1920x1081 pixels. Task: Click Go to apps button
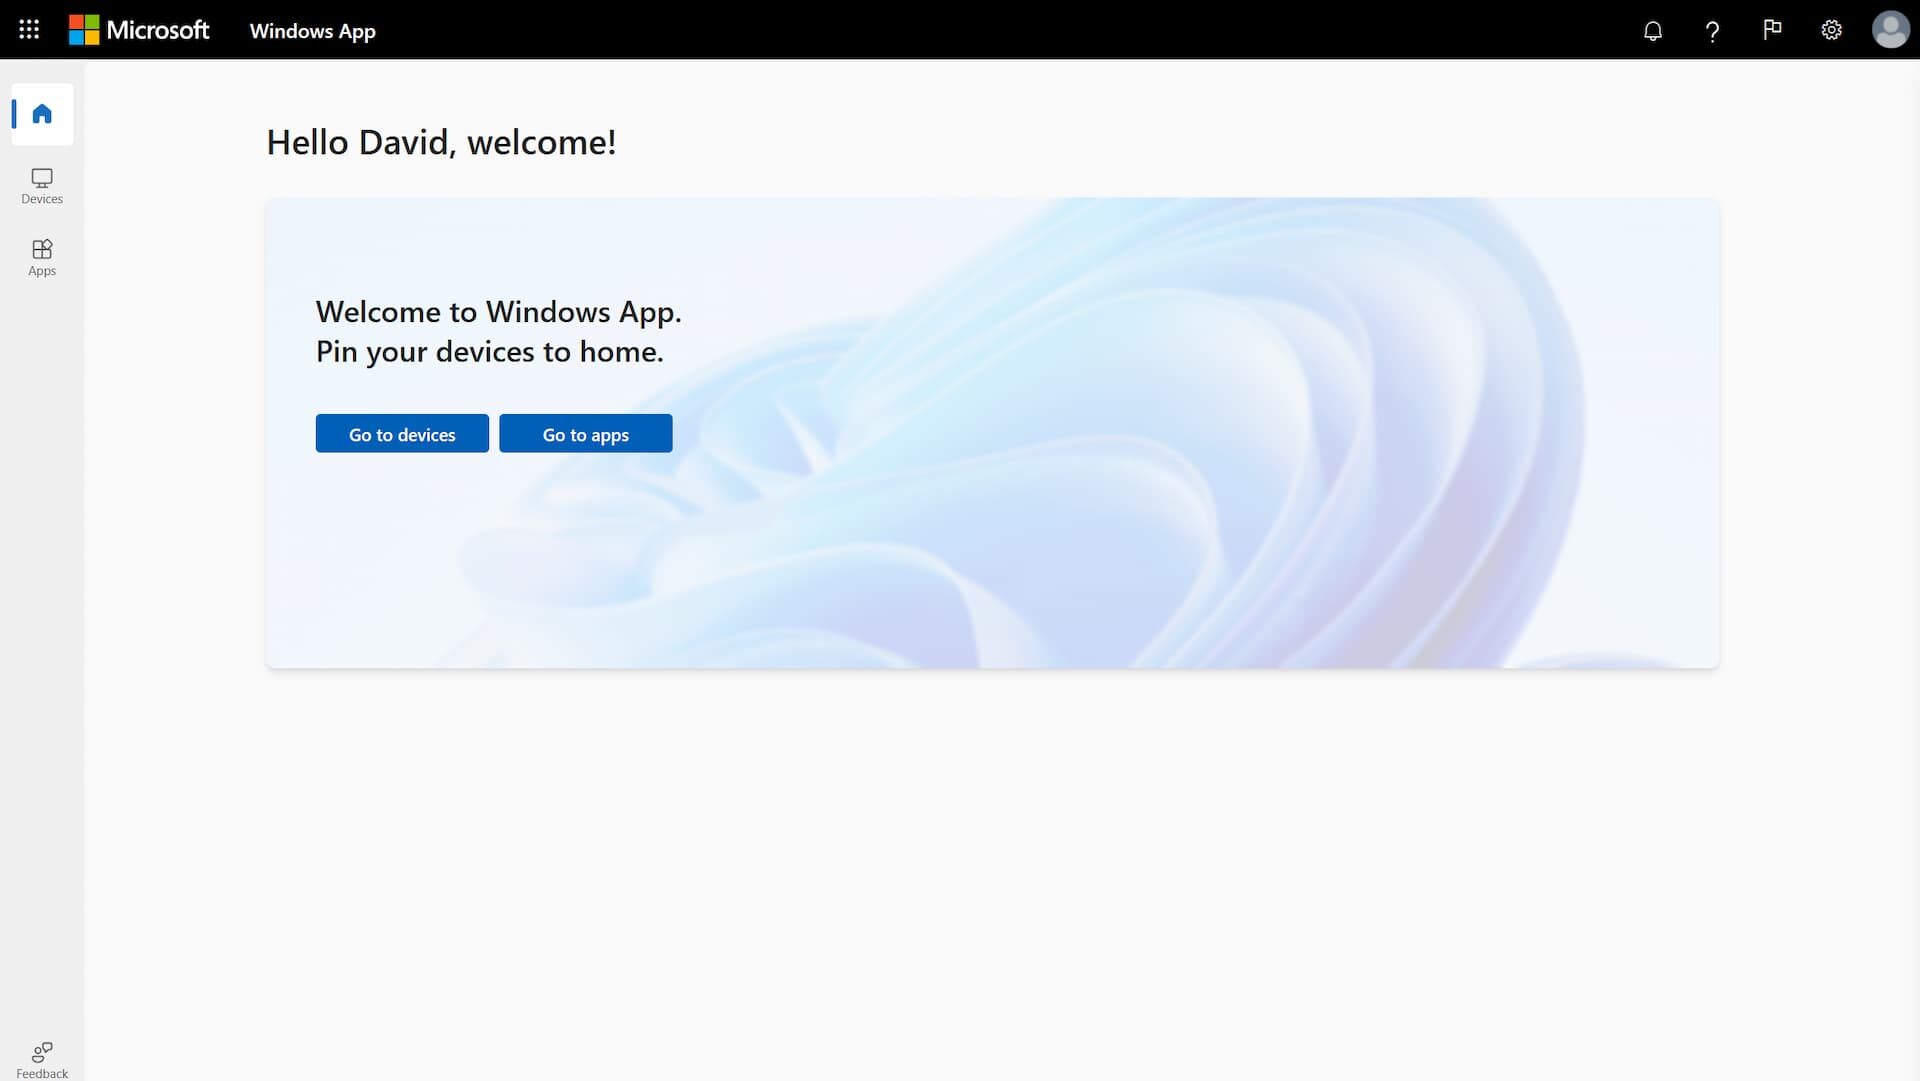pyautogui.click(x=585, y=434)
